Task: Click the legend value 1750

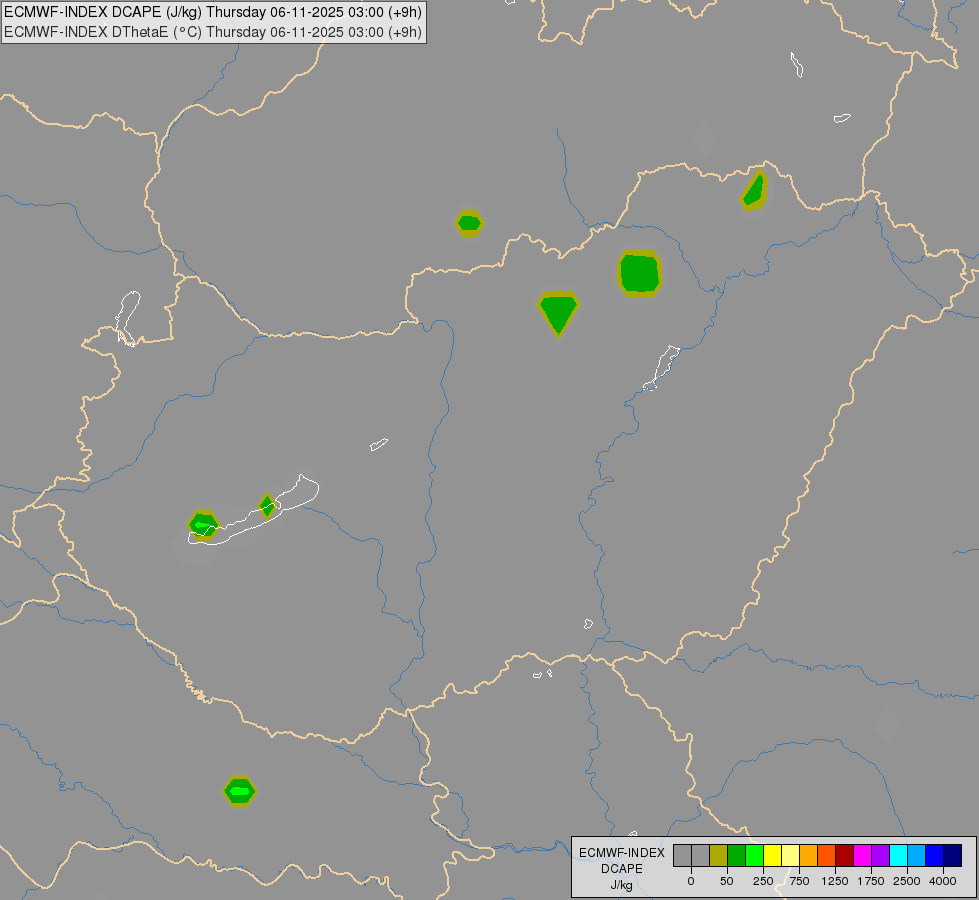Action: 871,881
